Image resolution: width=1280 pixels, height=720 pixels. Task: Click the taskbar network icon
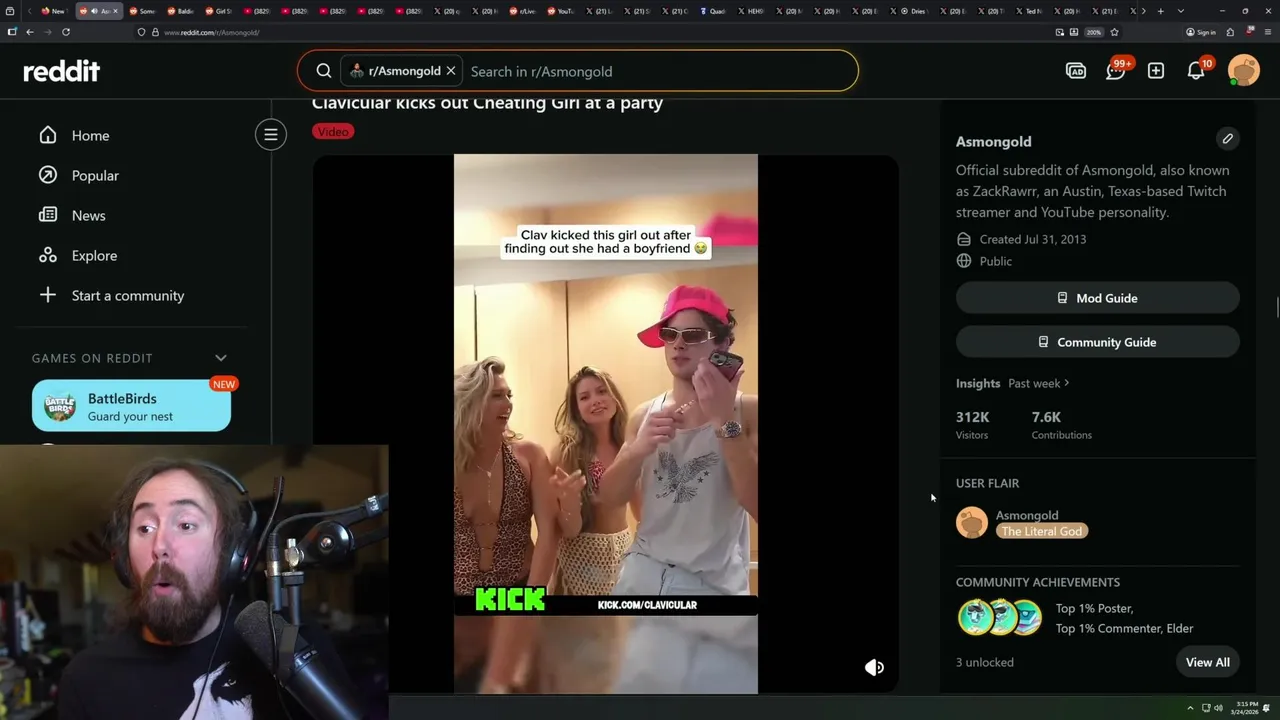pos(1205,708)
